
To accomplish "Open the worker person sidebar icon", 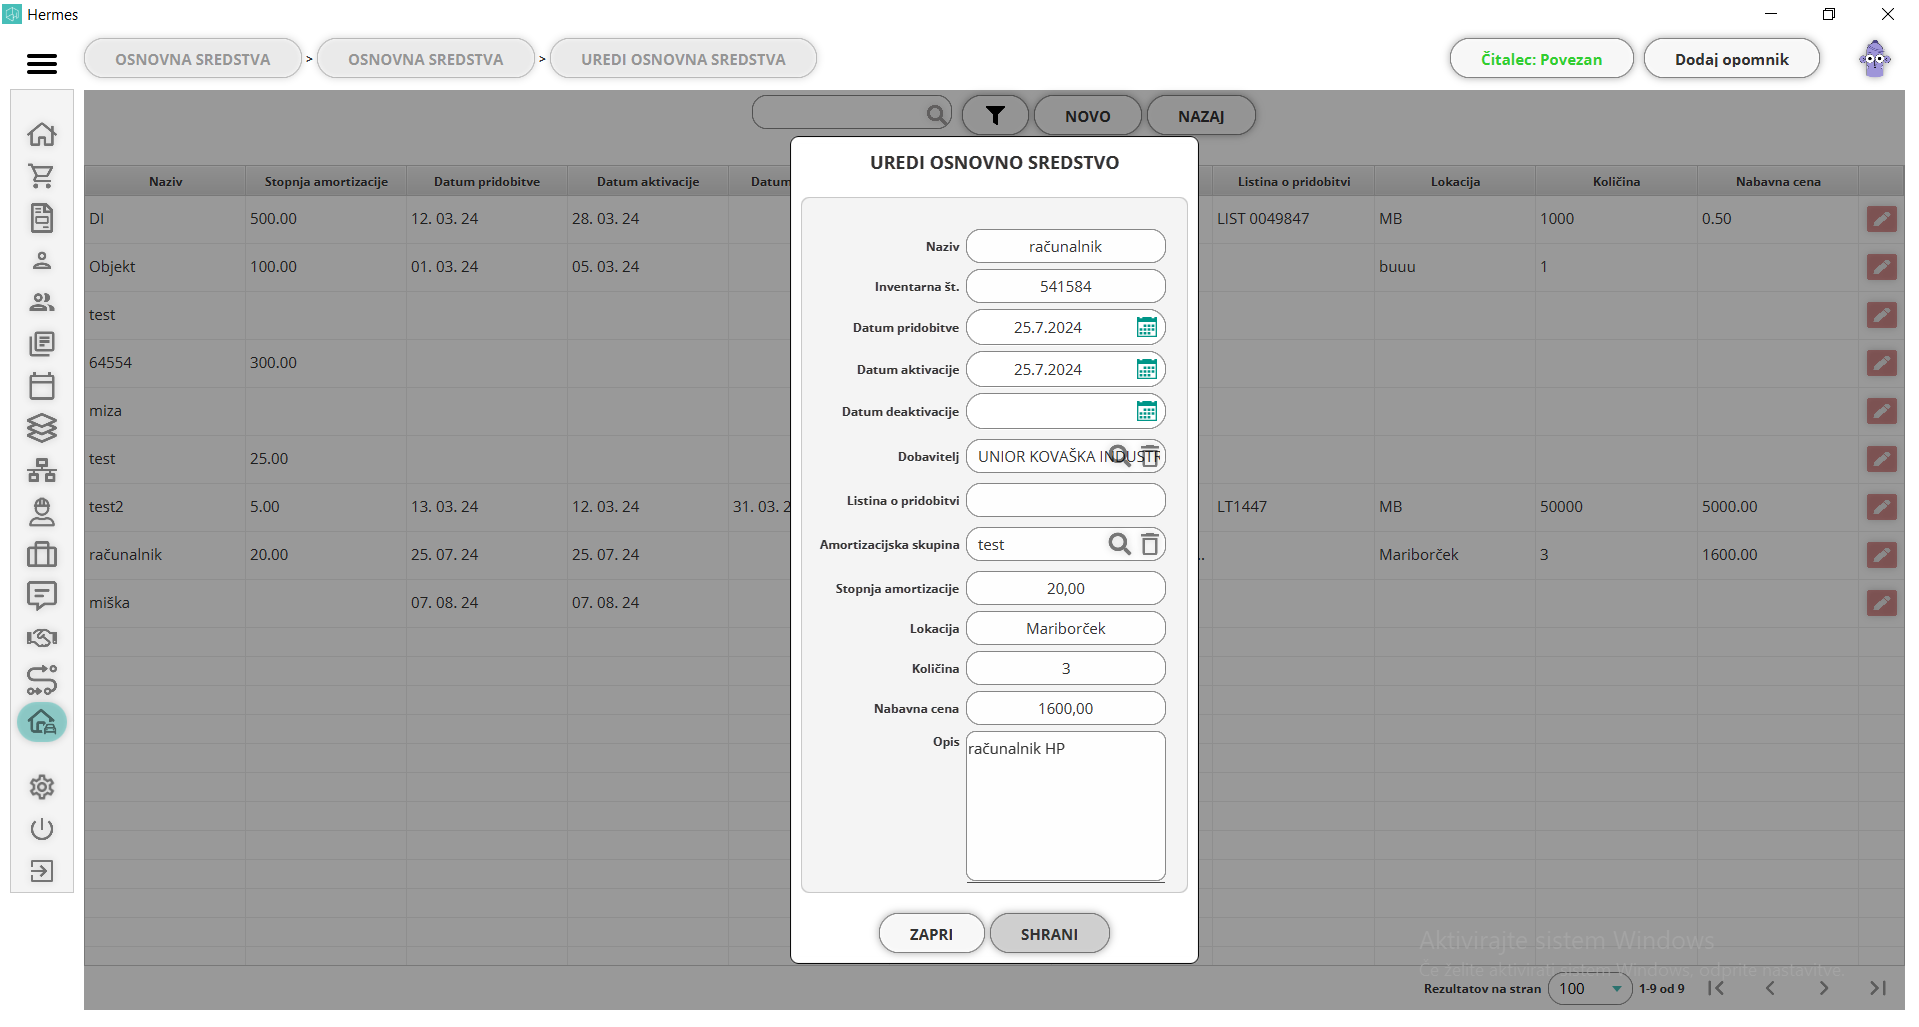I will 42,512.
